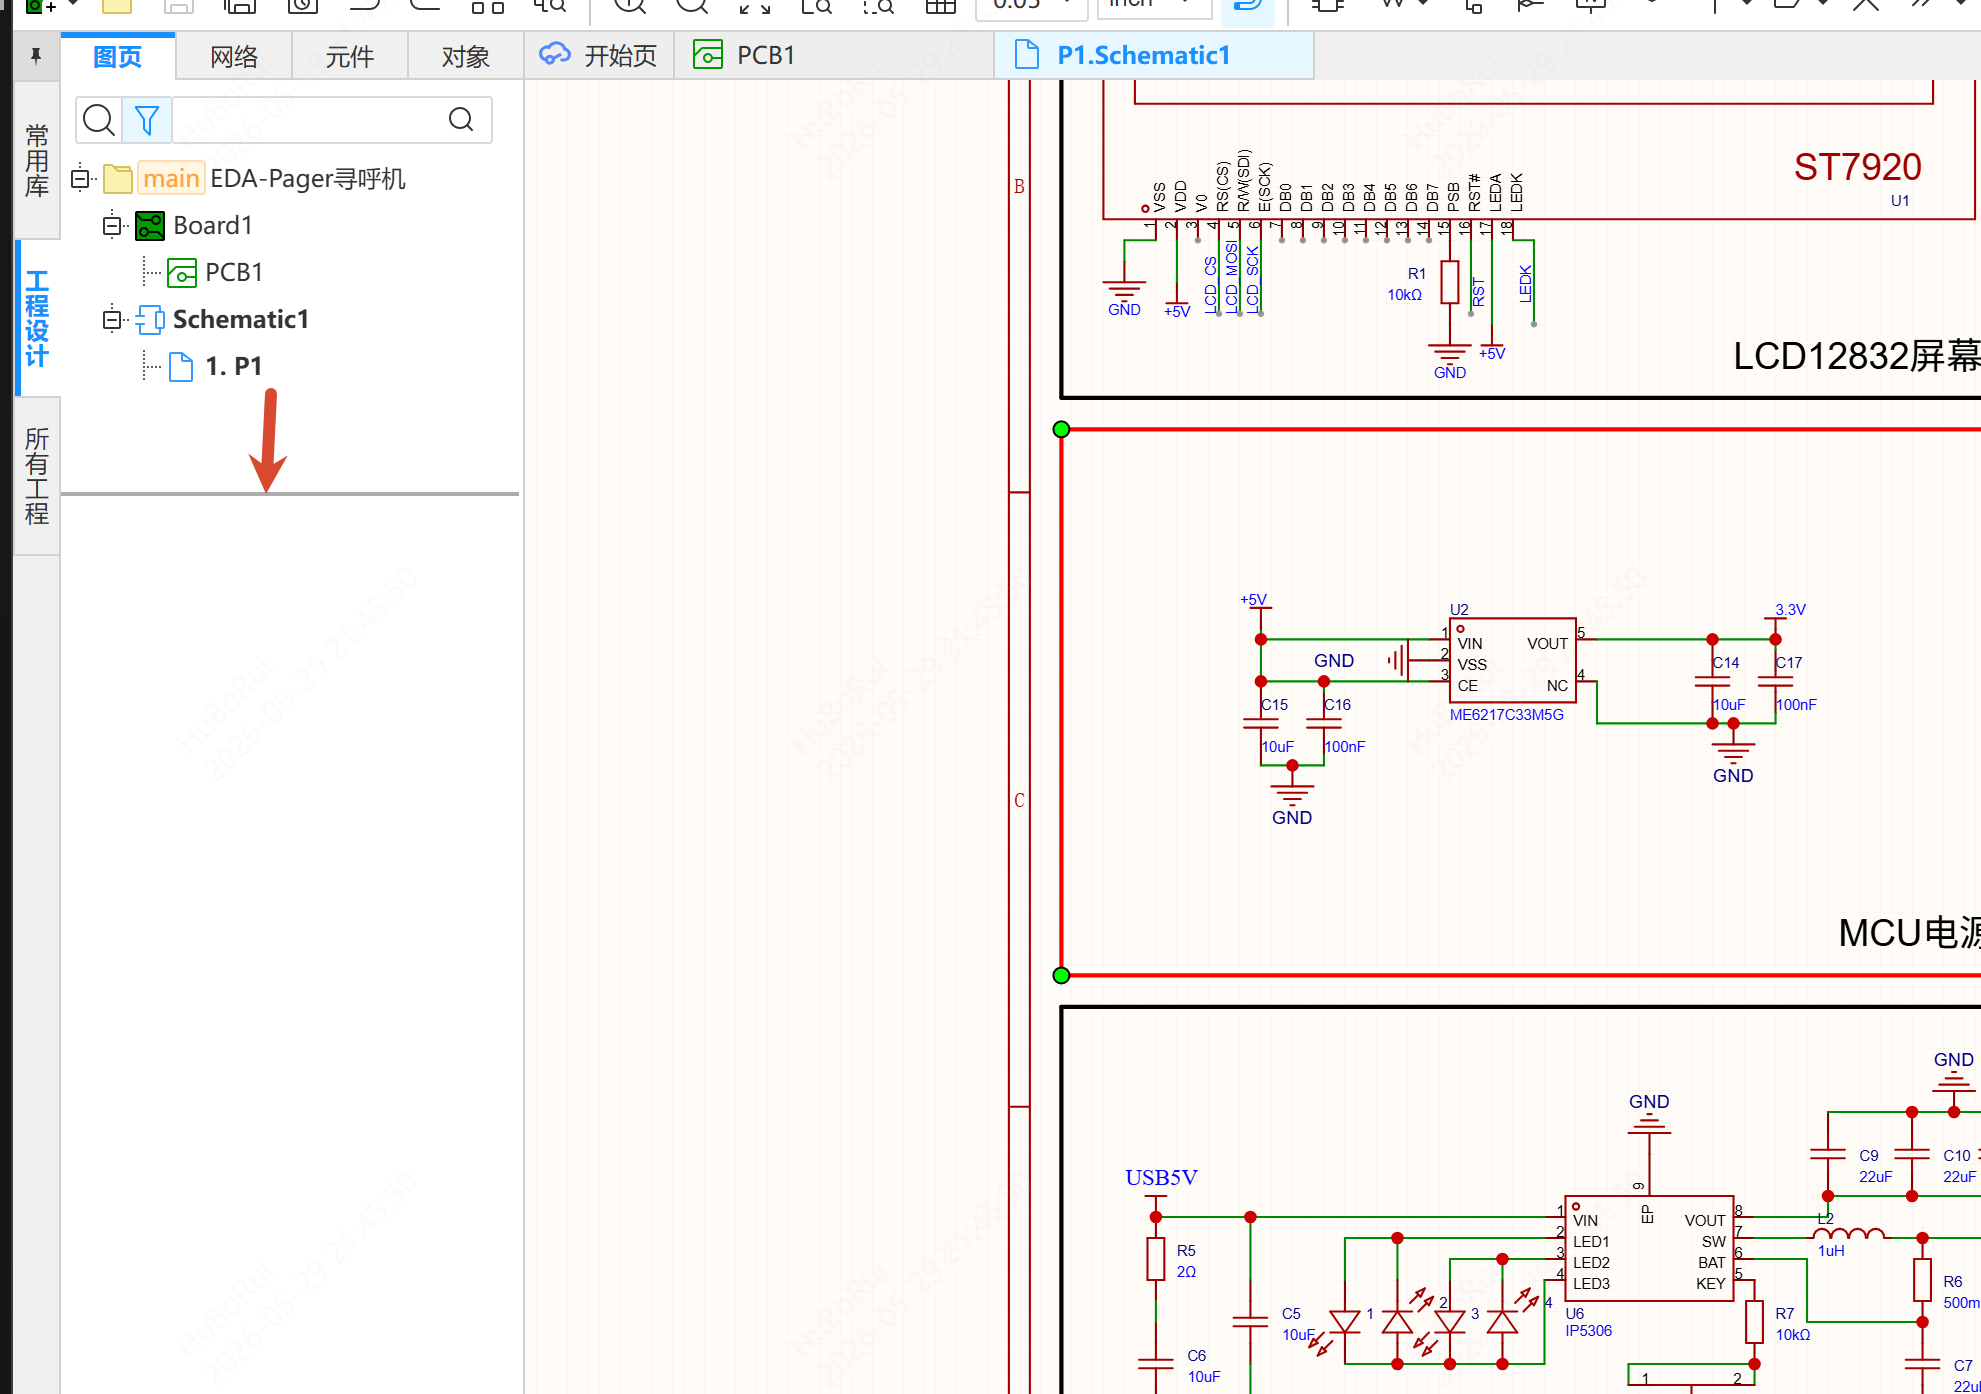The image size is (1981, 1394).
Task: Click the magnifier icon left of the filter
Action: pyautogui.click(x=98, y=120)
